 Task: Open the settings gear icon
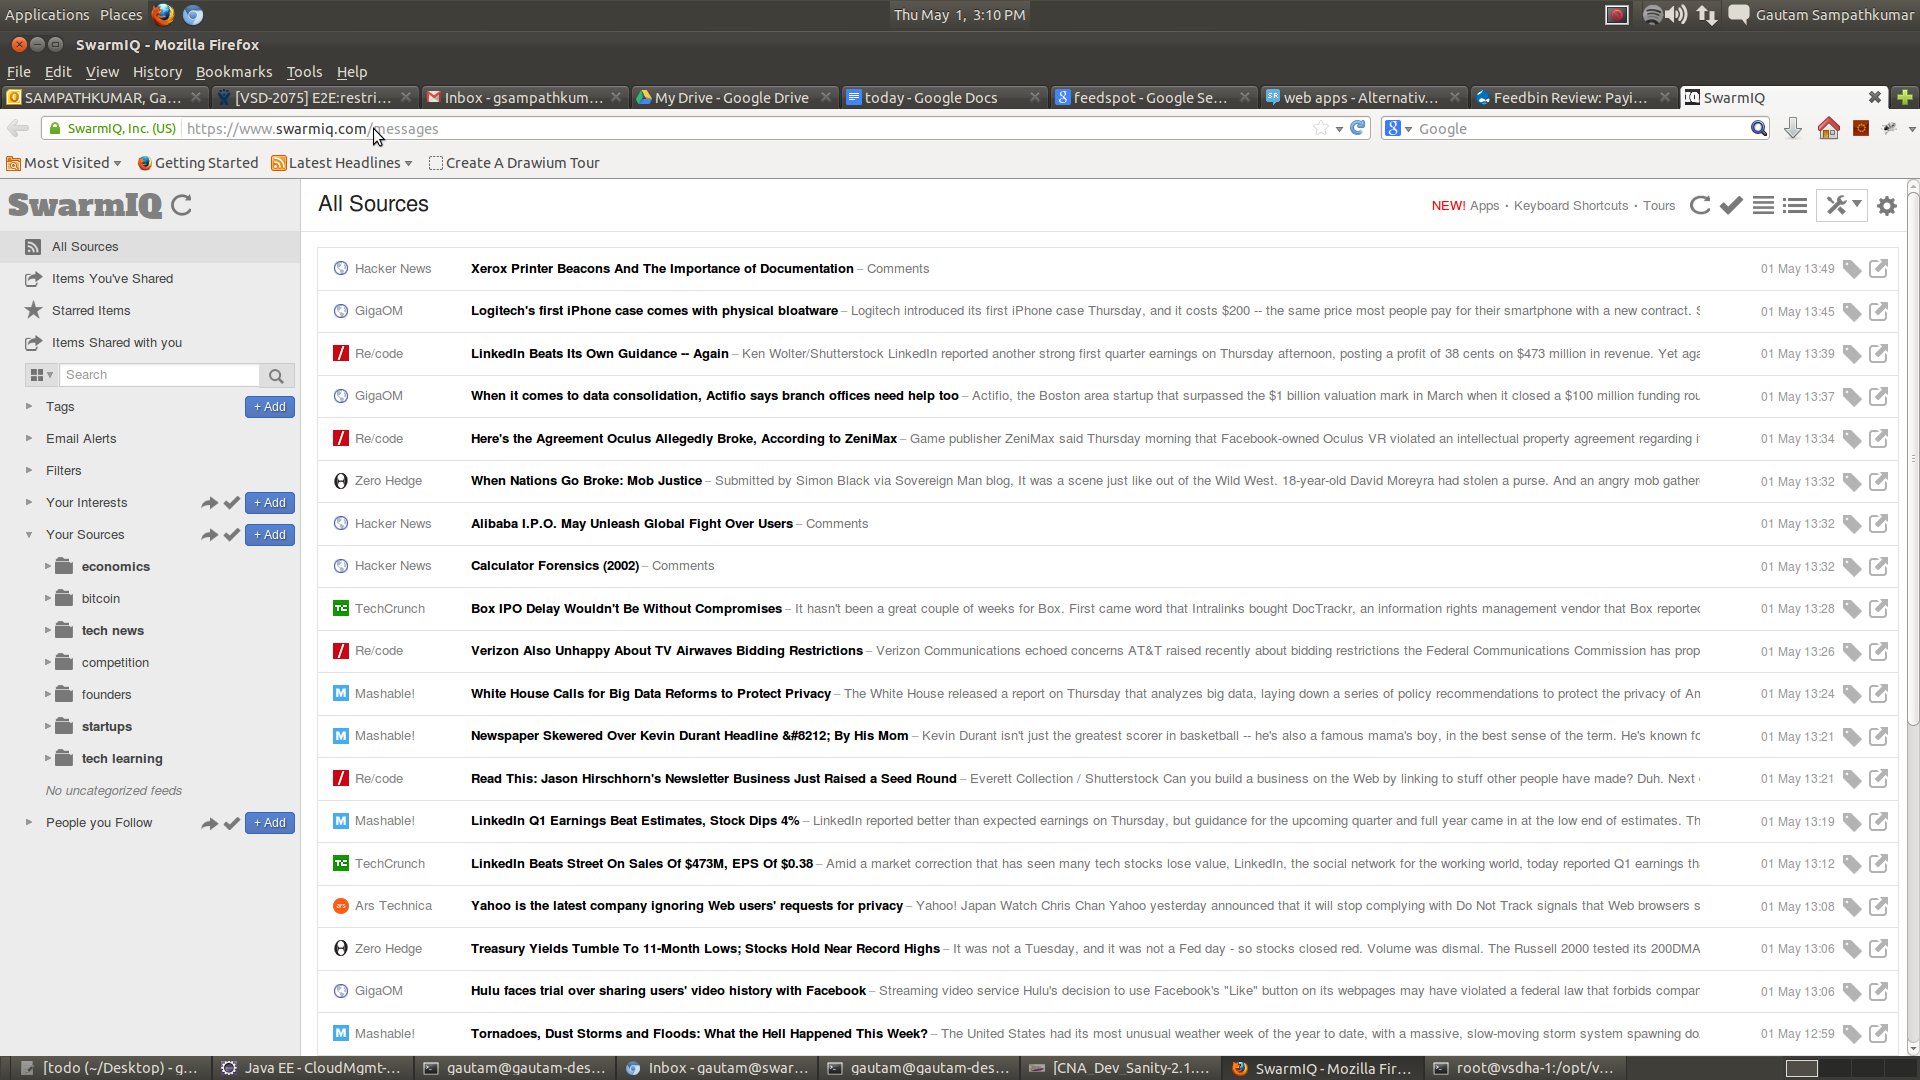click(x=1887, y=206)
